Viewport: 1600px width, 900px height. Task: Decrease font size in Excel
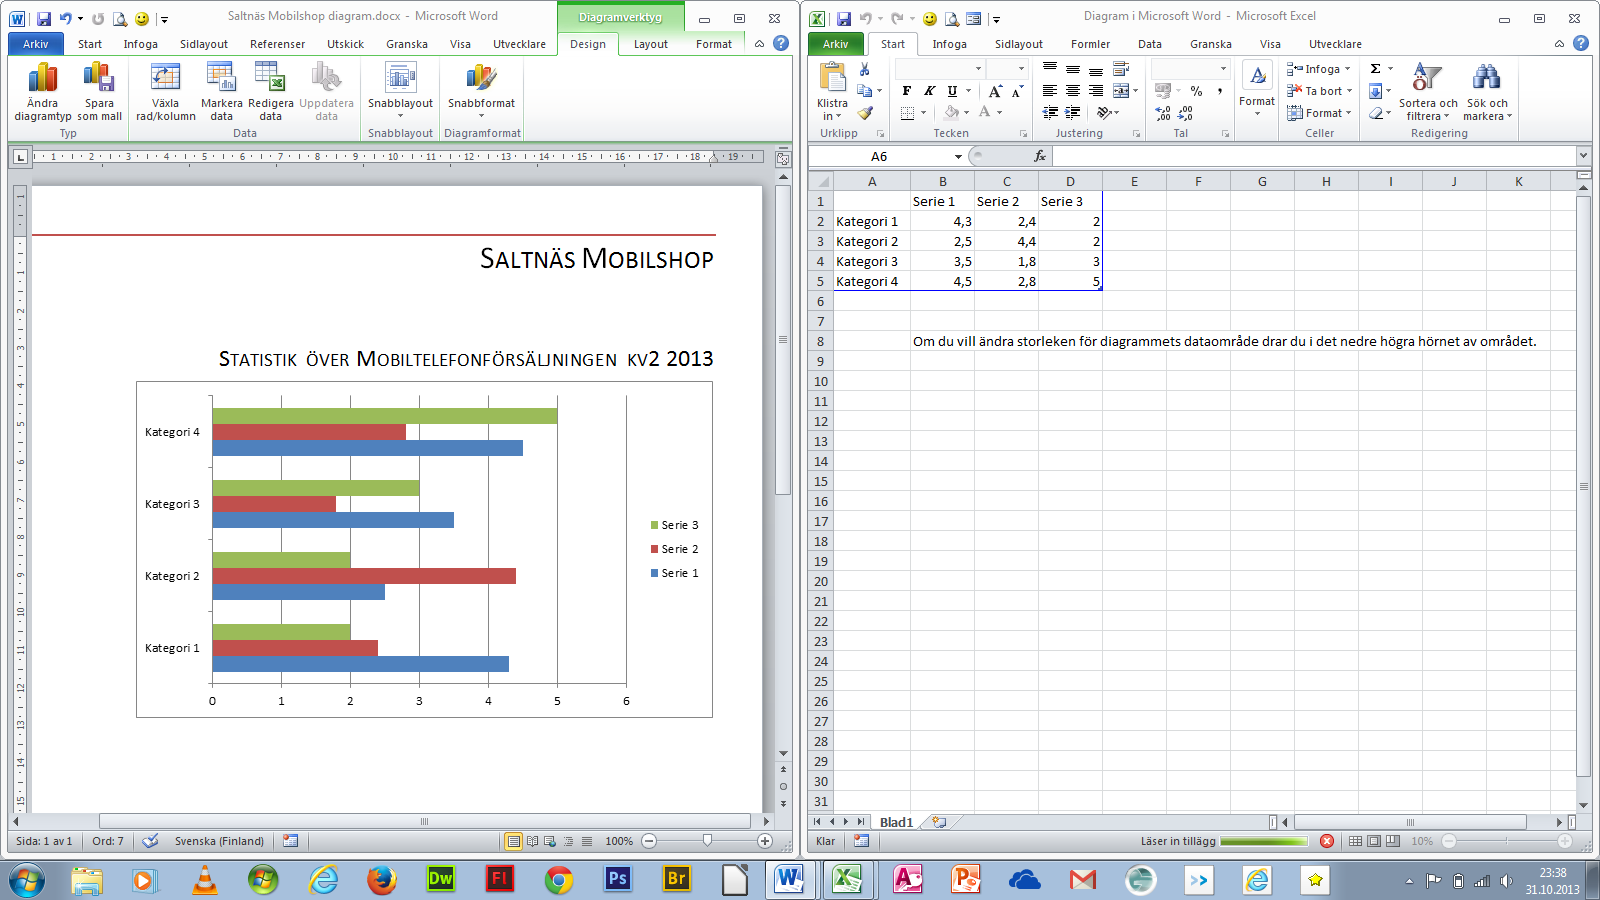tap(1017, 91)
